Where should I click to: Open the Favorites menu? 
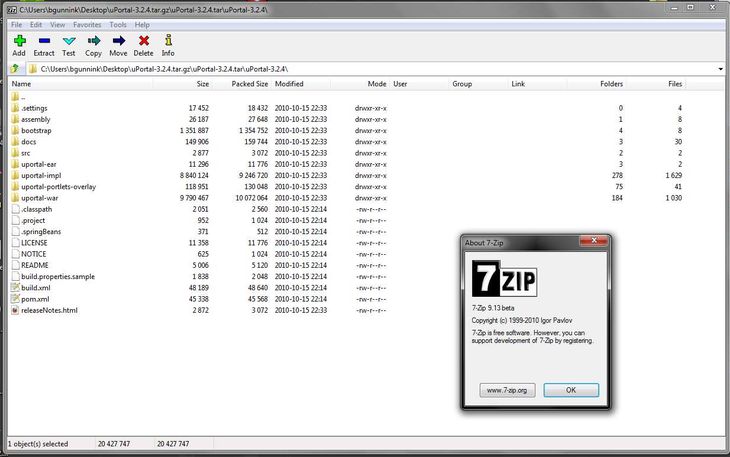(87, 25)
